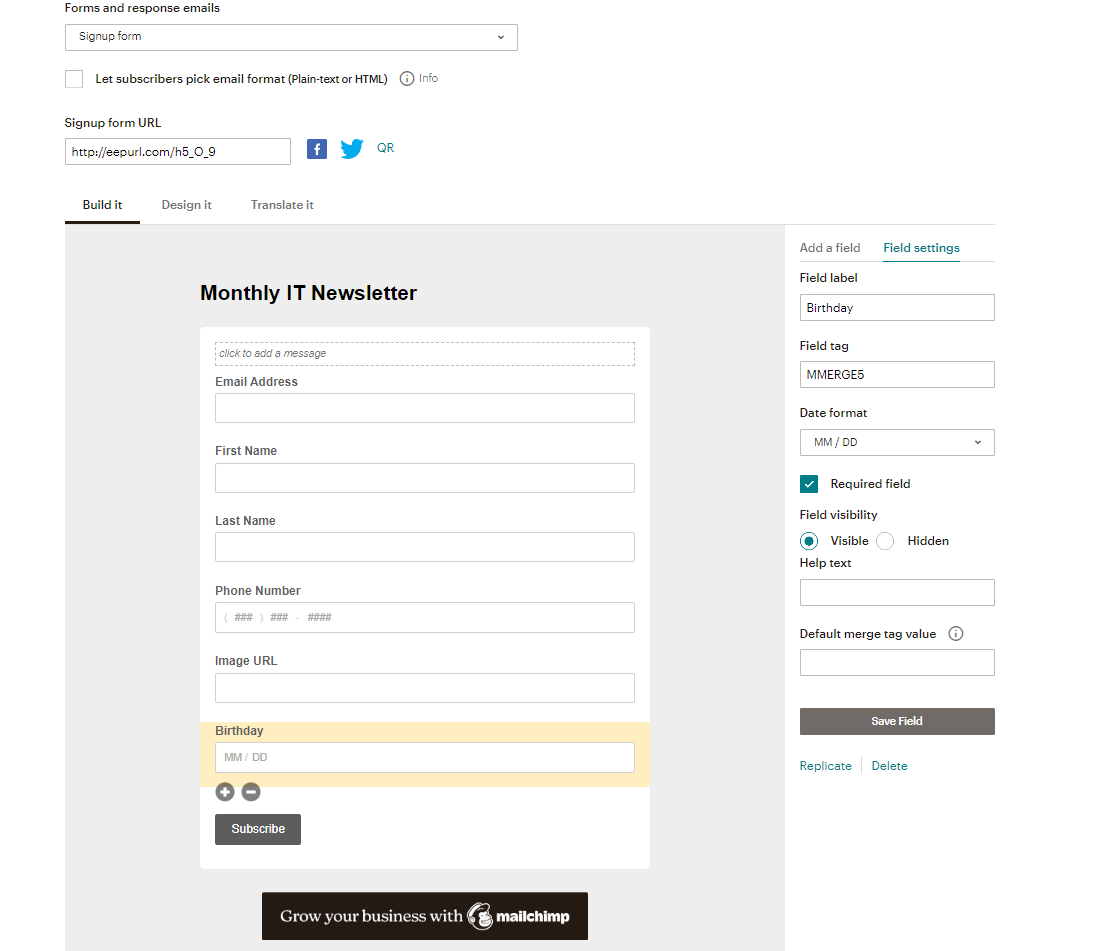Viewport: 1104px width, 951px height.
Task: Click the minus icon below Birthday field
Action: point(251,792)
